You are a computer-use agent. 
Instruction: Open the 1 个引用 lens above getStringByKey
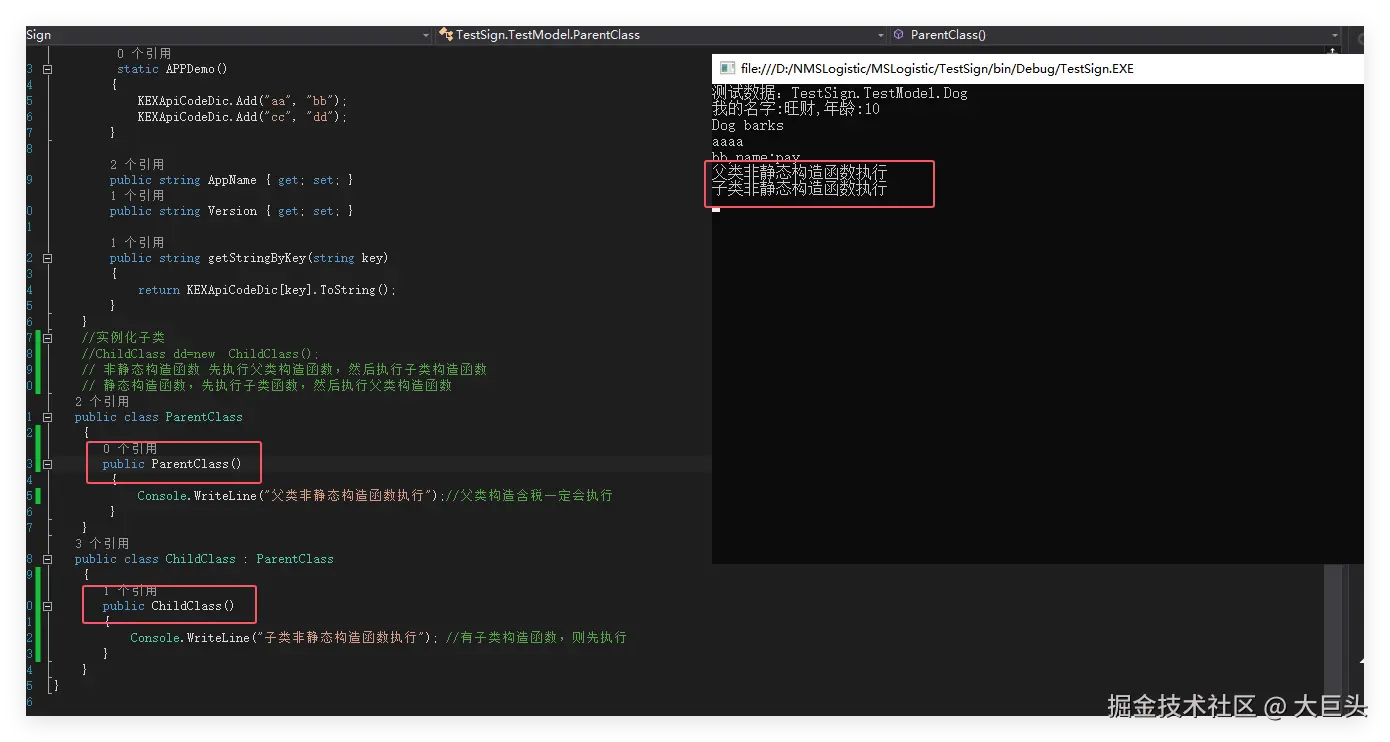coord(137,243)
